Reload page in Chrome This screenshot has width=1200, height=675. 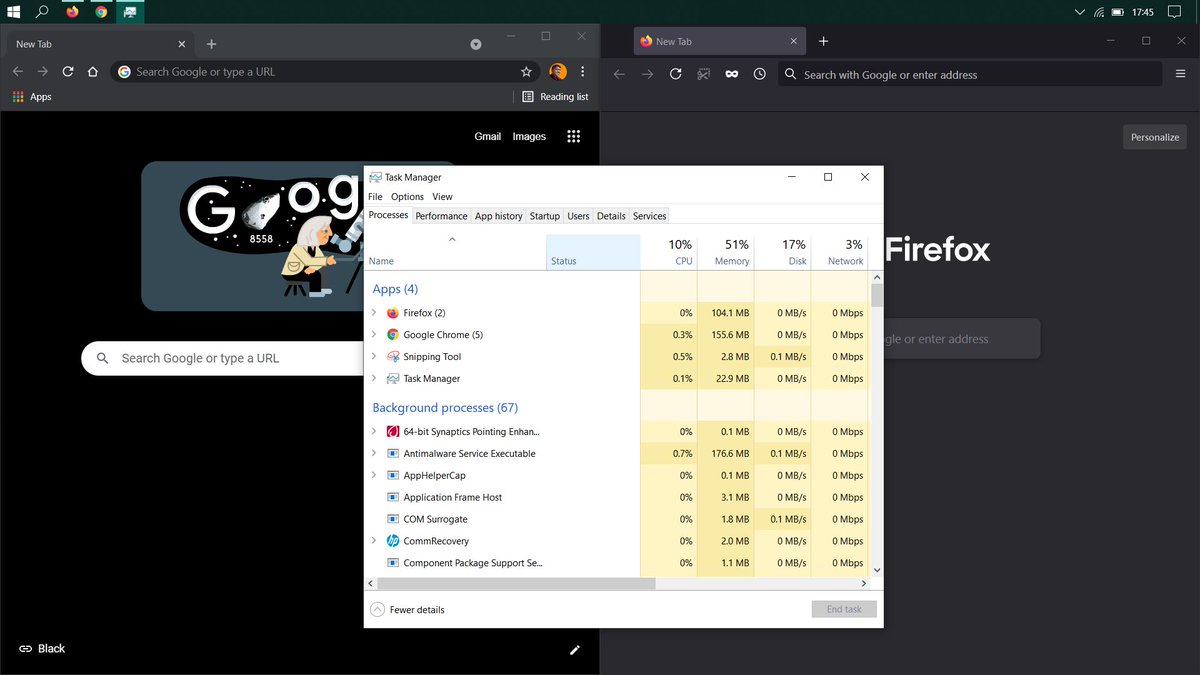(x=68, y=72)
